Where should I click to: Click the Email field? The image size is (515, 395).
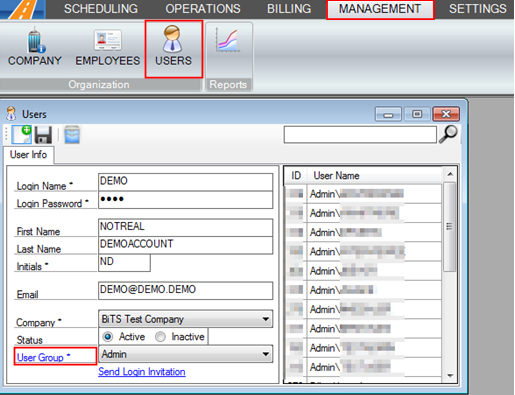tap(186, 291)
